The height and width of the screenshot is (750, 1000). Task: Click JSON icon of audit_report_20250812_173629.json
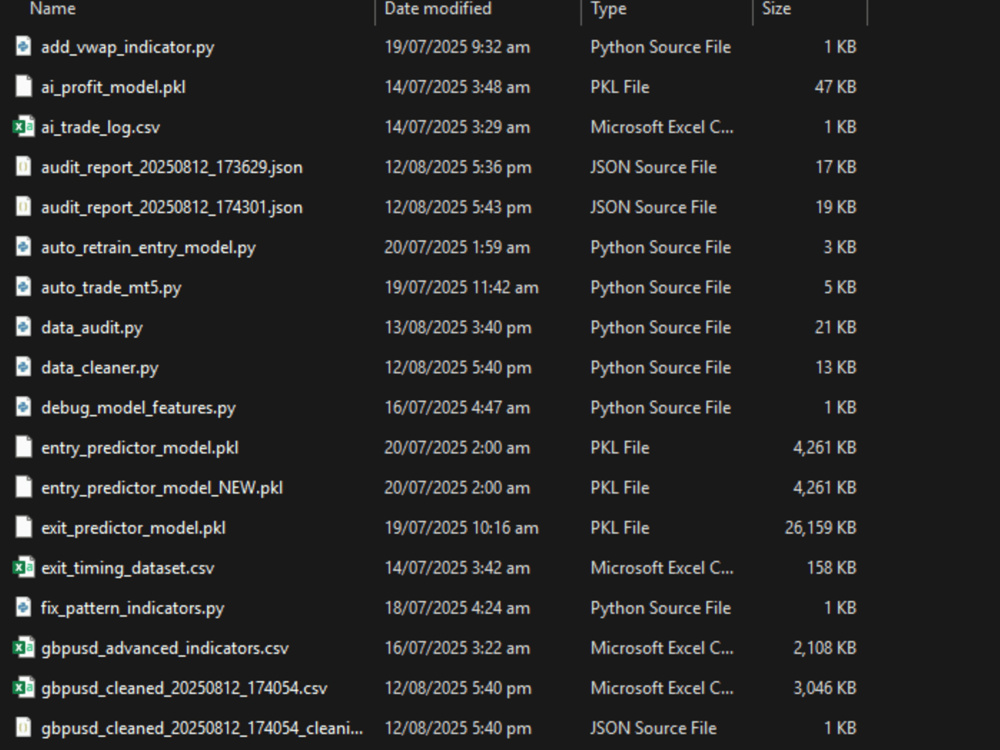pos(24,167)
